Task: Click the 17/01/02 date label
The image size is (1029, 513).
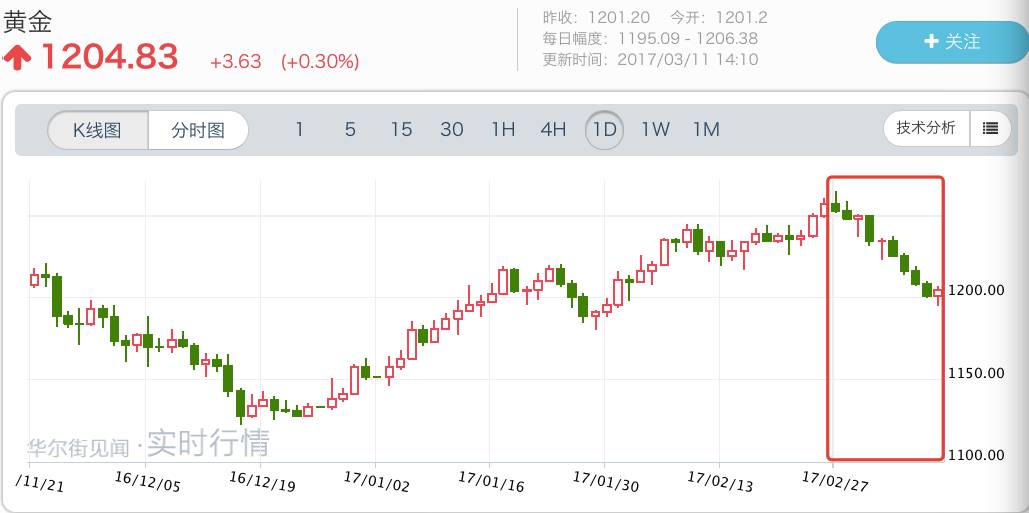Action: tap(377, 482)
